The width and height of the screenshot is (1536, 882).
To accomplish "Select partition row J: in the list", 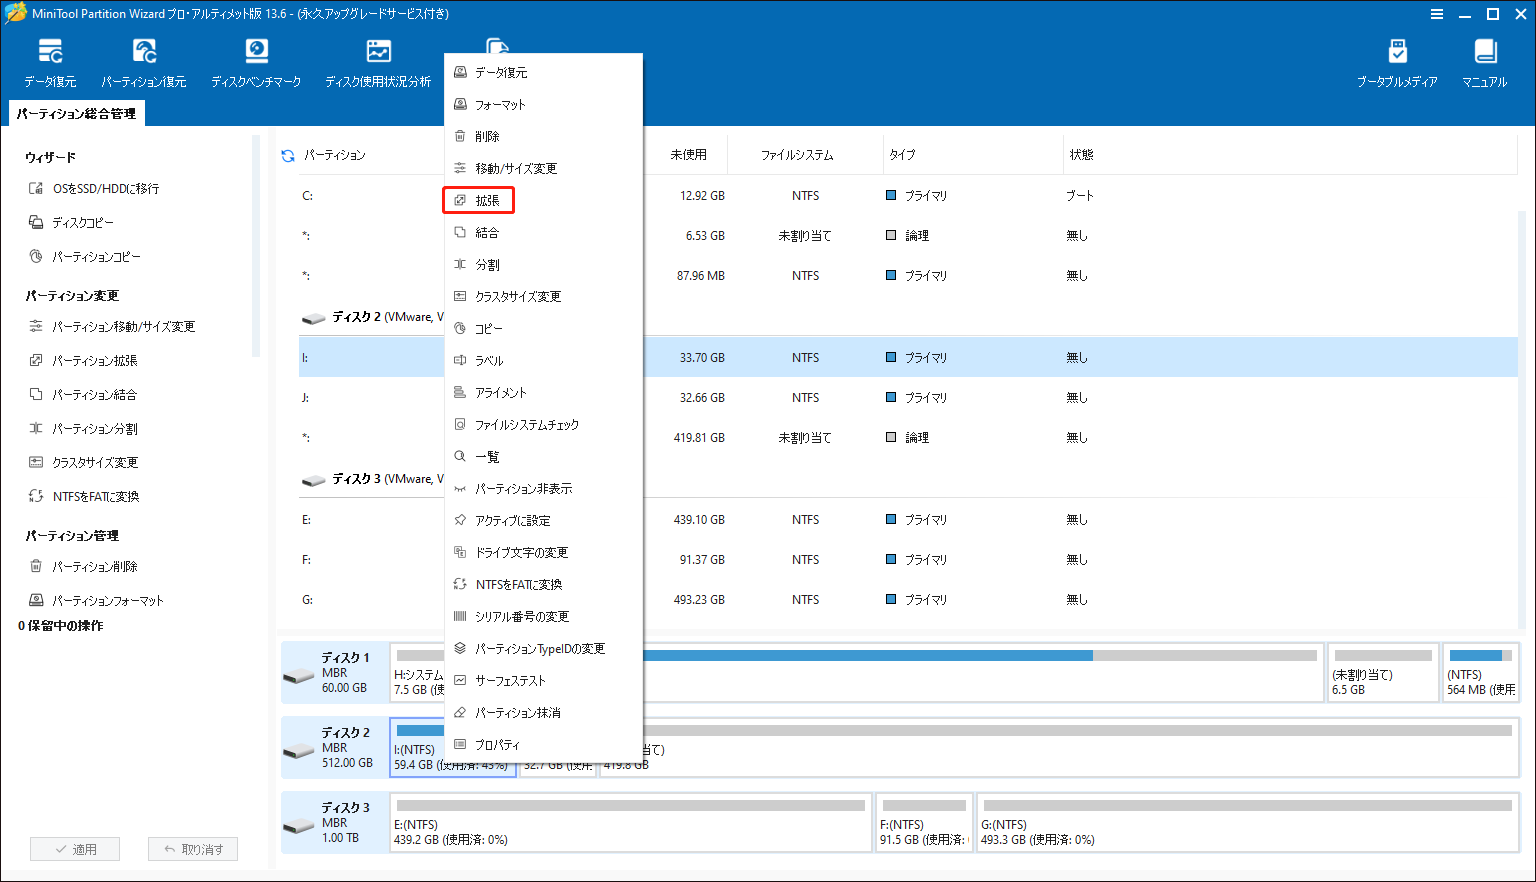I will tap(908, 398).
